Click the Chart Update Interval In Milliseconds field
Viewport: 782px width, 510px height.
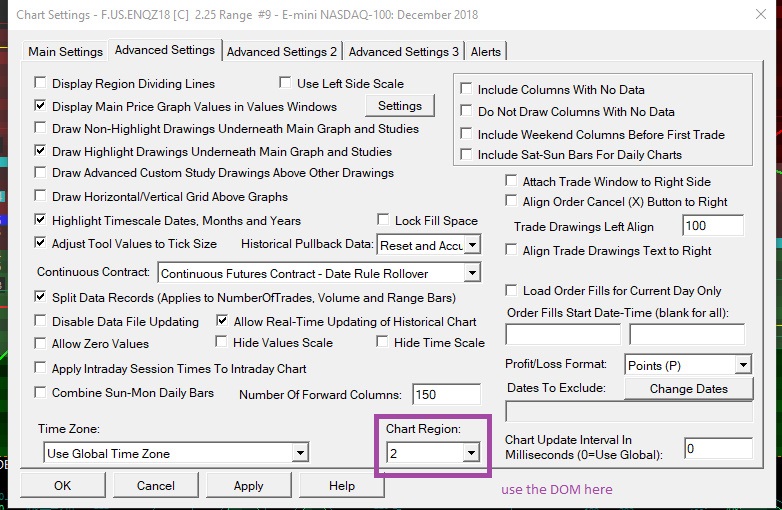click(x=718, y=449)
